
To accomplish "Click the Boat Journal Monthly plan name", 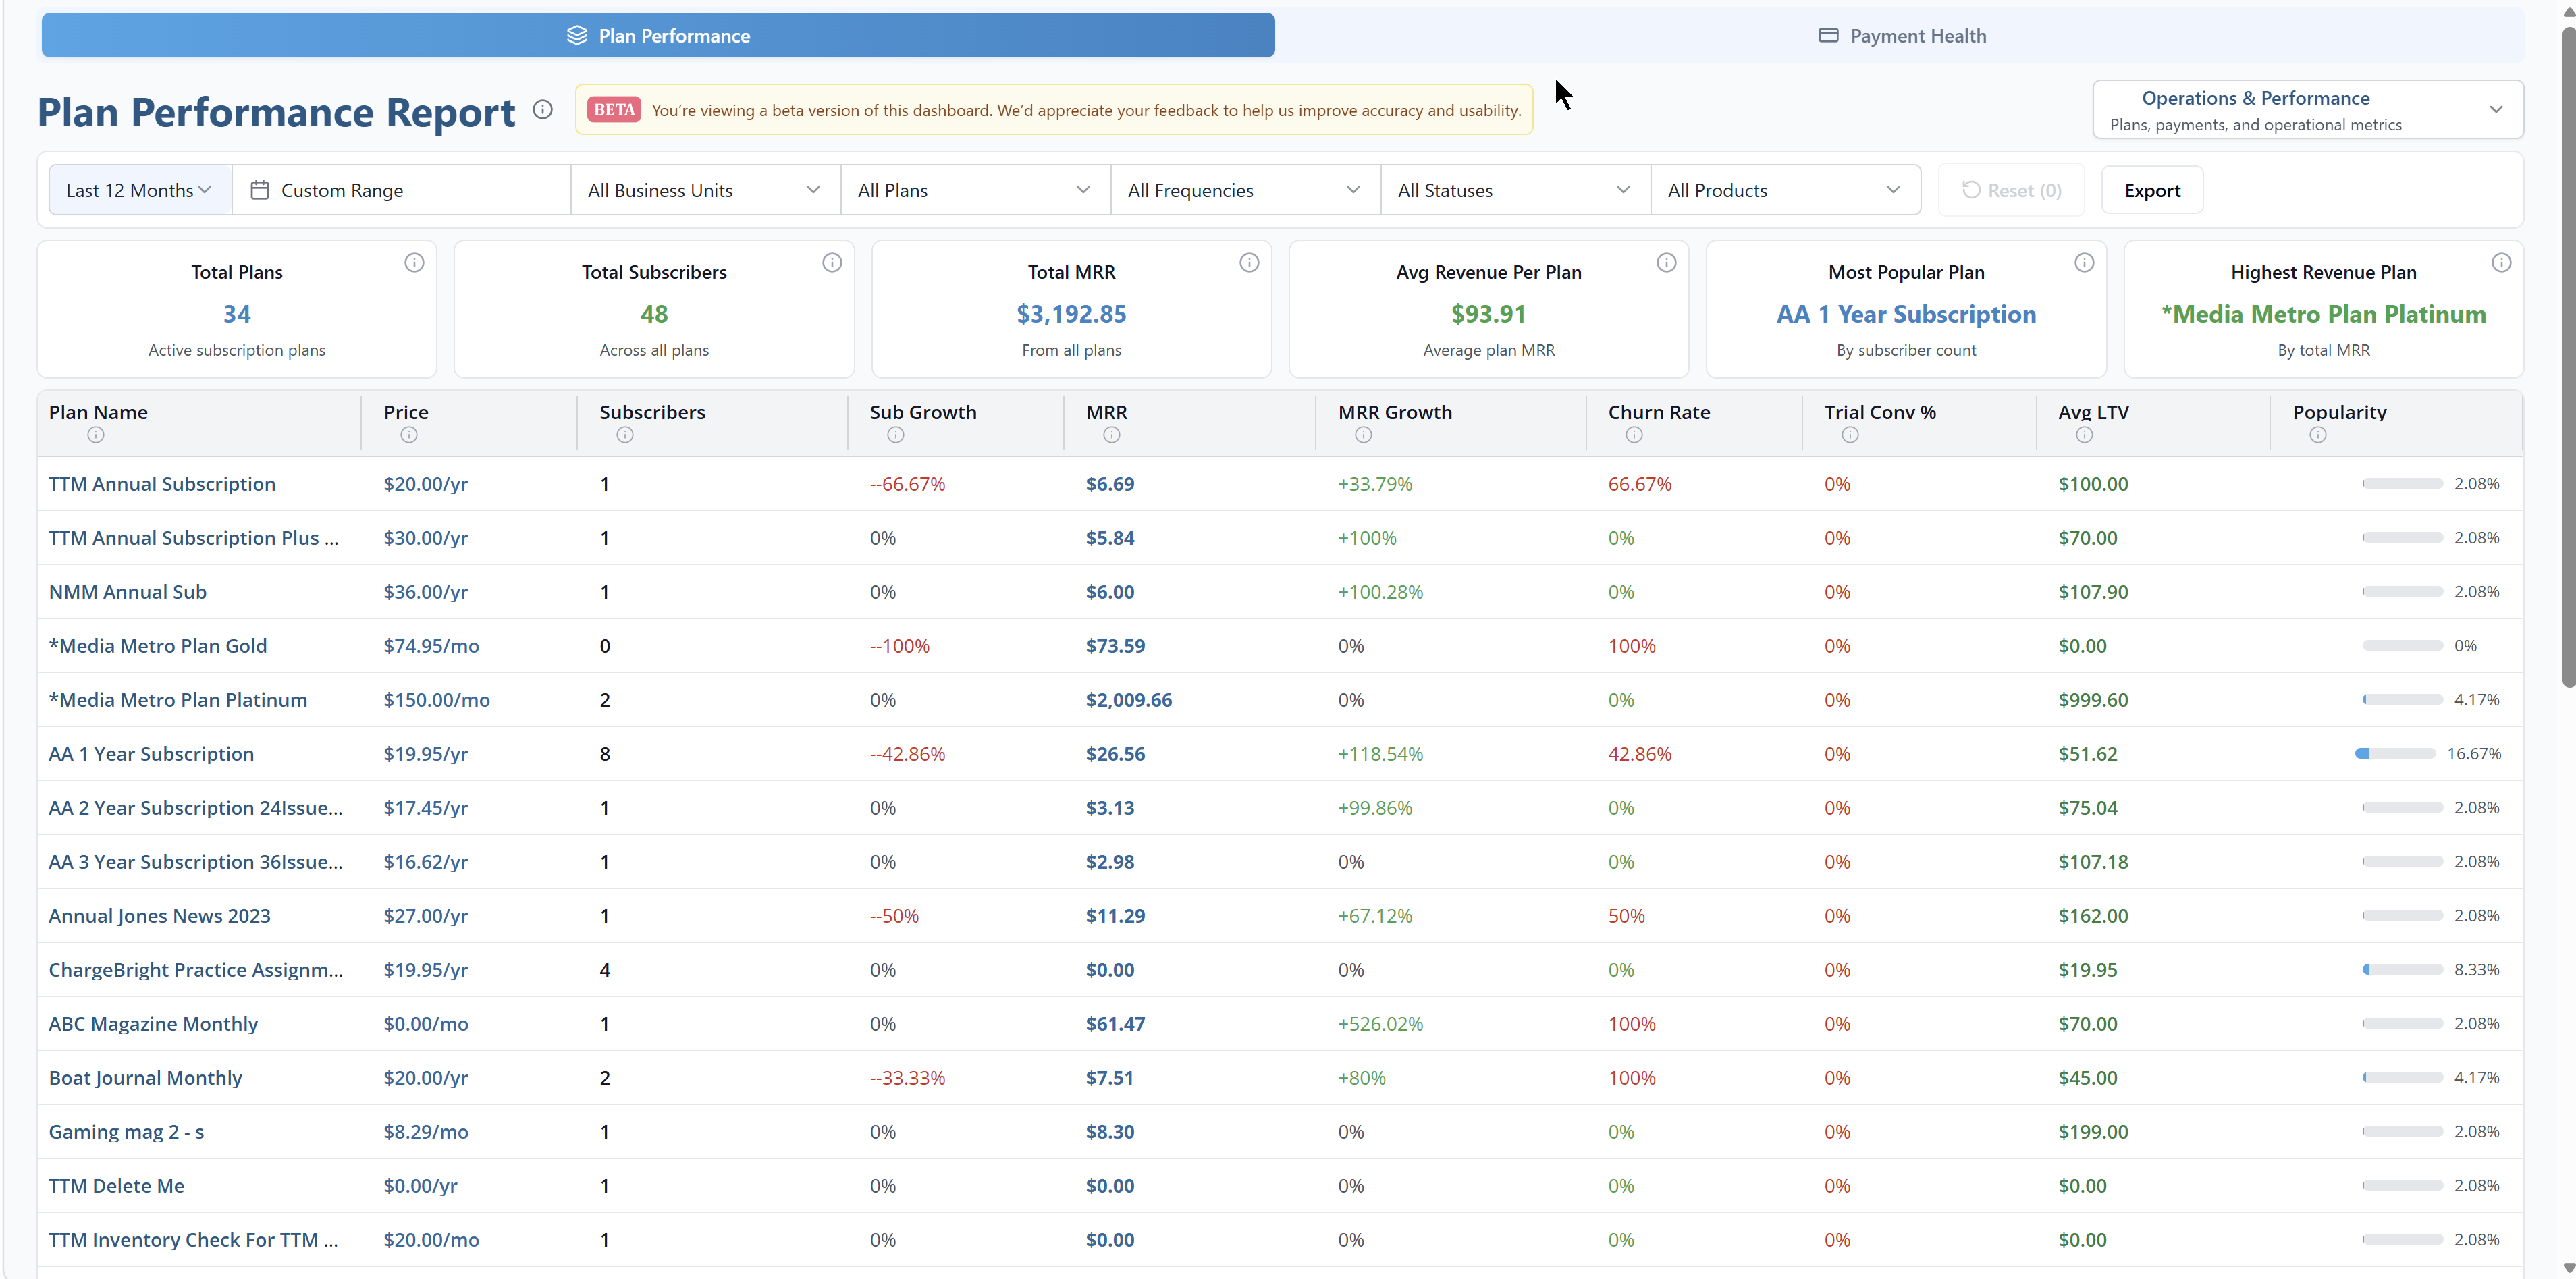I will click(x=145, y=1078).
